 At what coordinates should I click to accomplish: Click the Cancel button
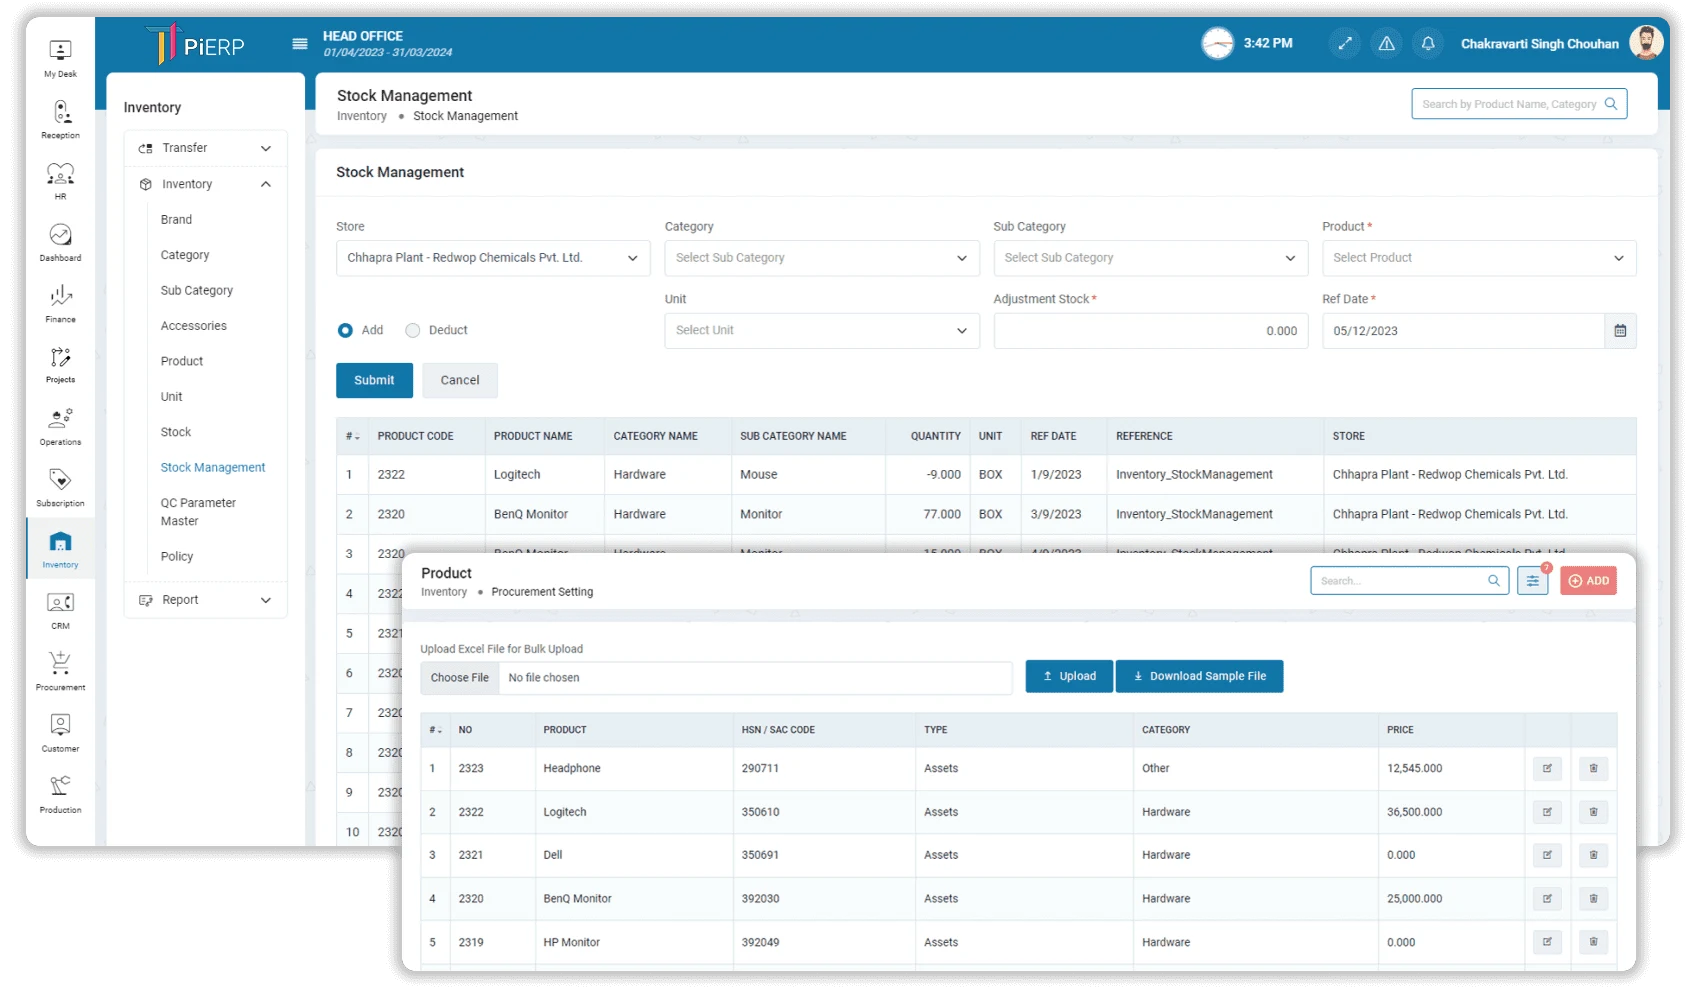460,380
